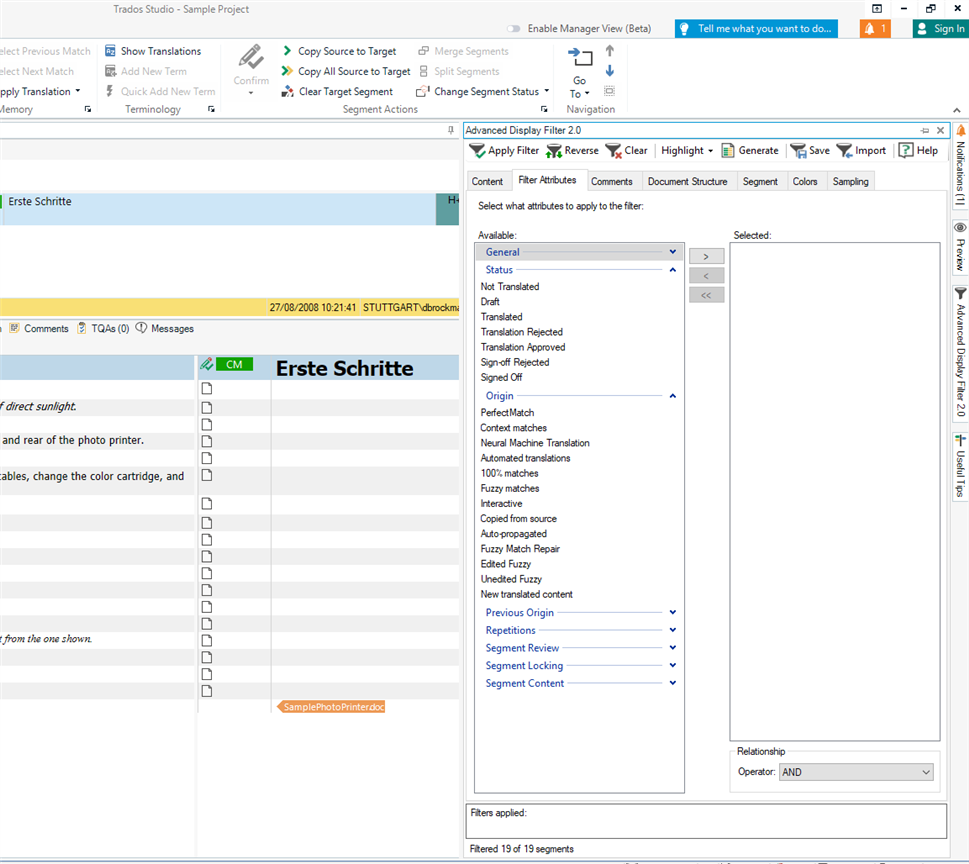Click Split Segments

459,71
